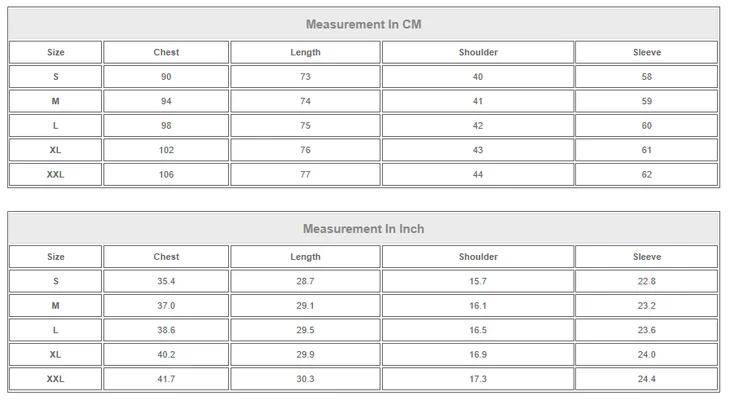
Task: Select size XL row label in the Inch table
Action: pyautogui.click(x=56, y=355)
